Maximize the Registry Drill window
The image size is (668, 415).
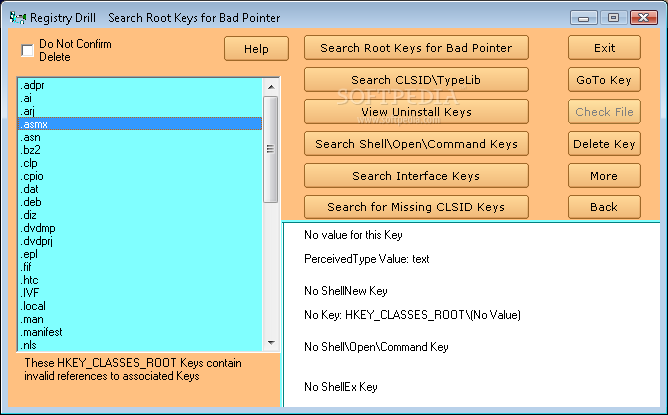[613, 17]
